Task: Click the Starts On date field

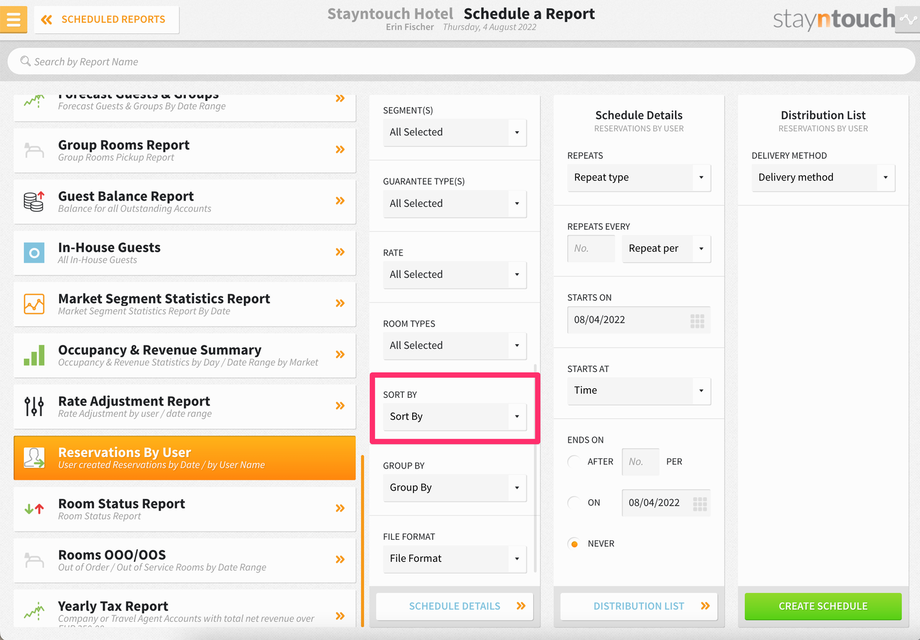Action: 639,320
